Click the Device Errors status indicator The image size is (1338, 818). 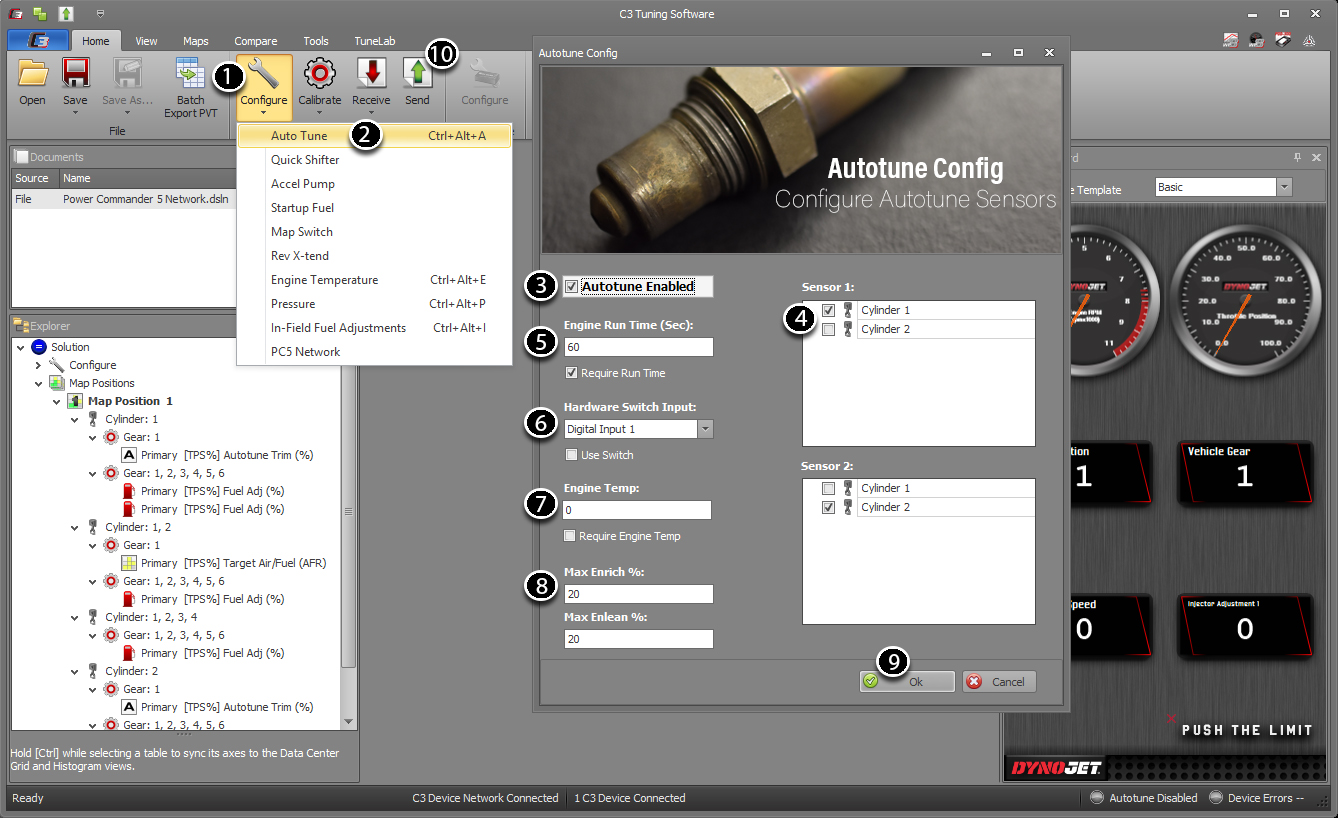click(x=1256, y=798)
